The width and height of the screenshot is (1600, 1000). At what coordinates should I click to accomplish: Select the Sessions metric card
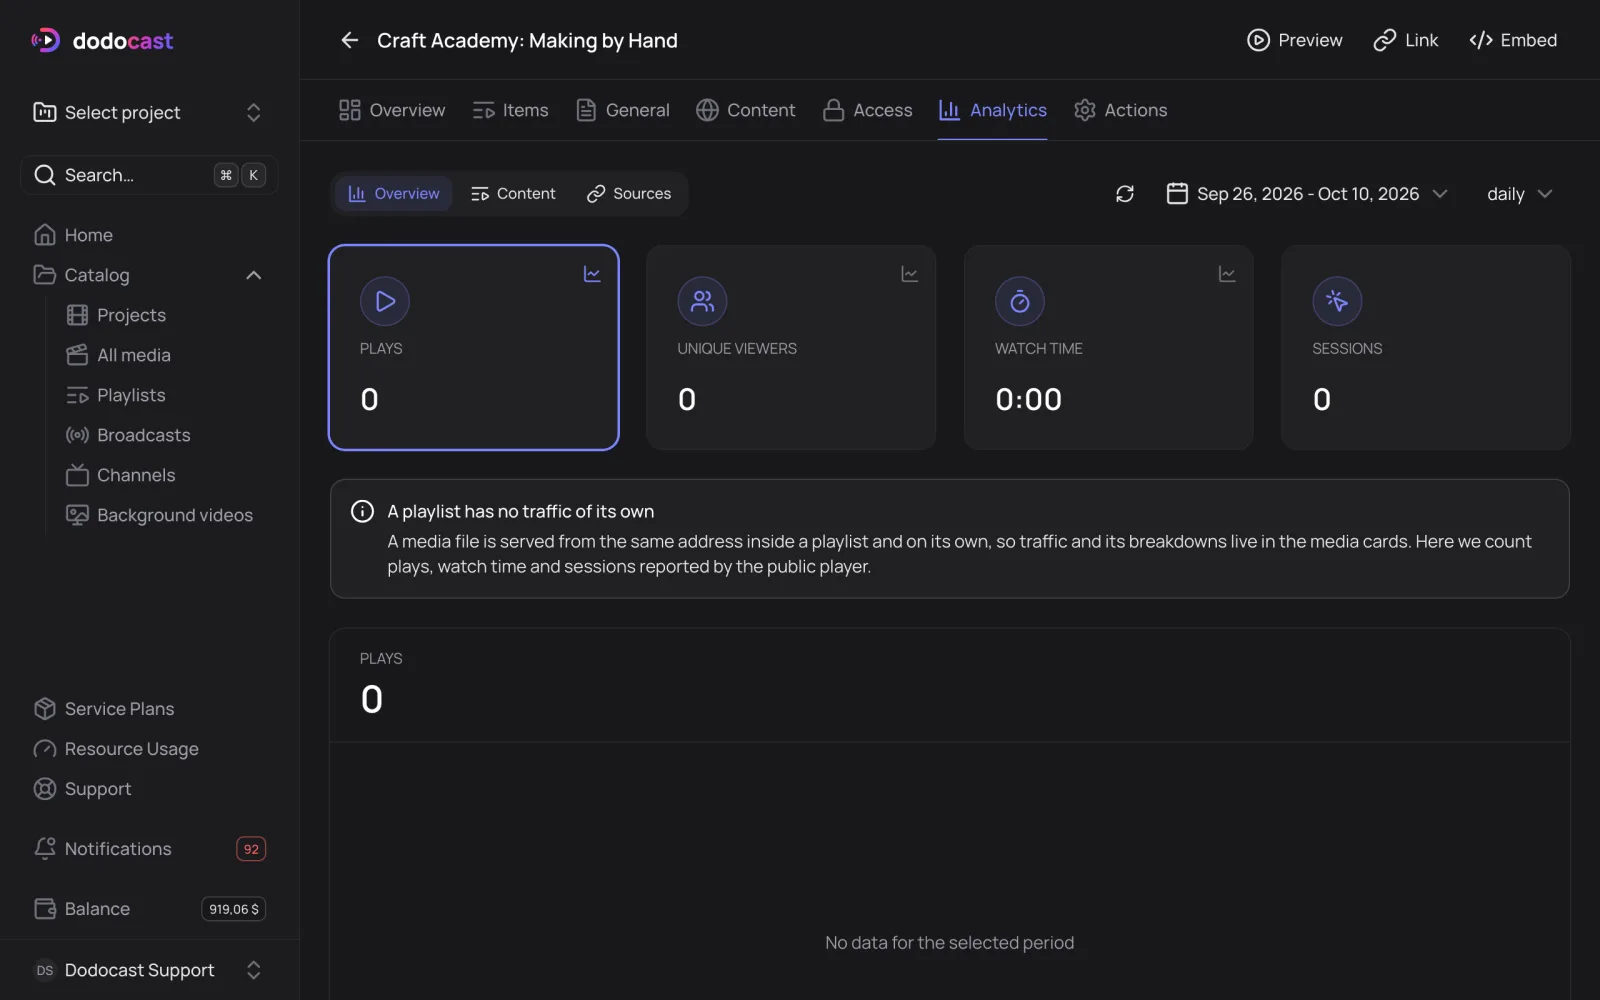pyautogui.click(x=1426, y=347)
